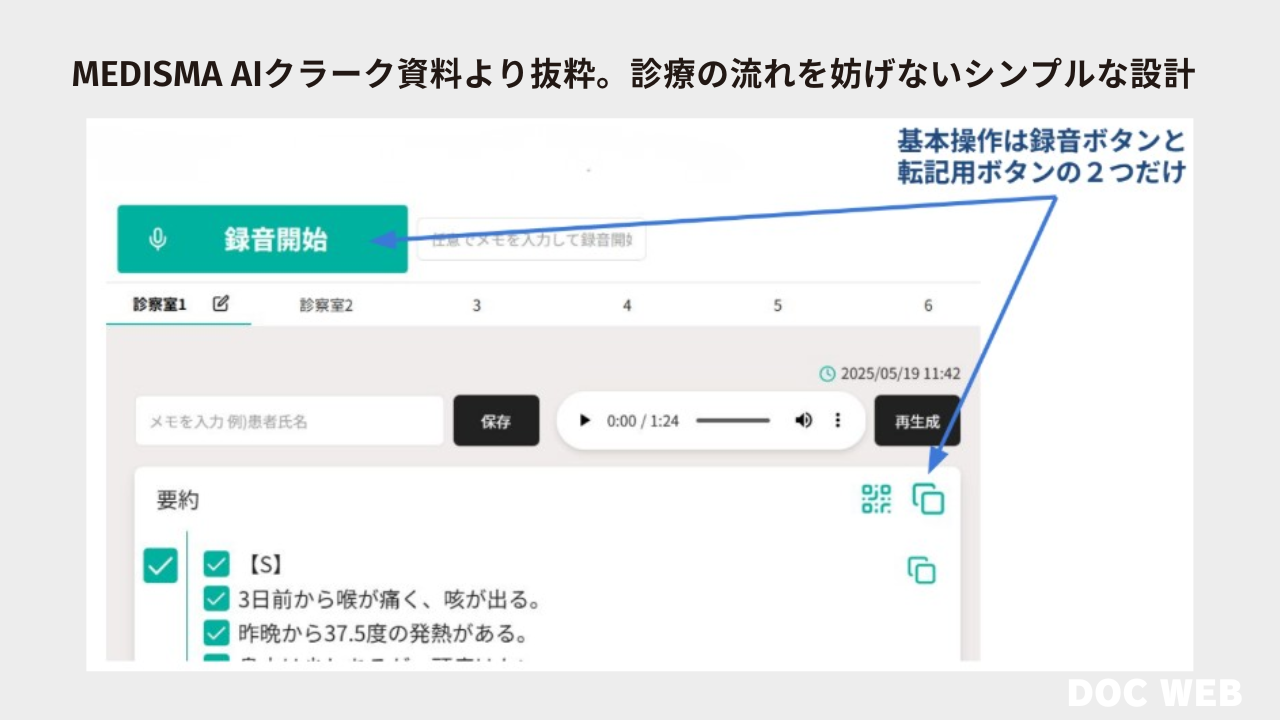Switch to the 診察室2 tab
1280x720 pixels.
point(326,306)
